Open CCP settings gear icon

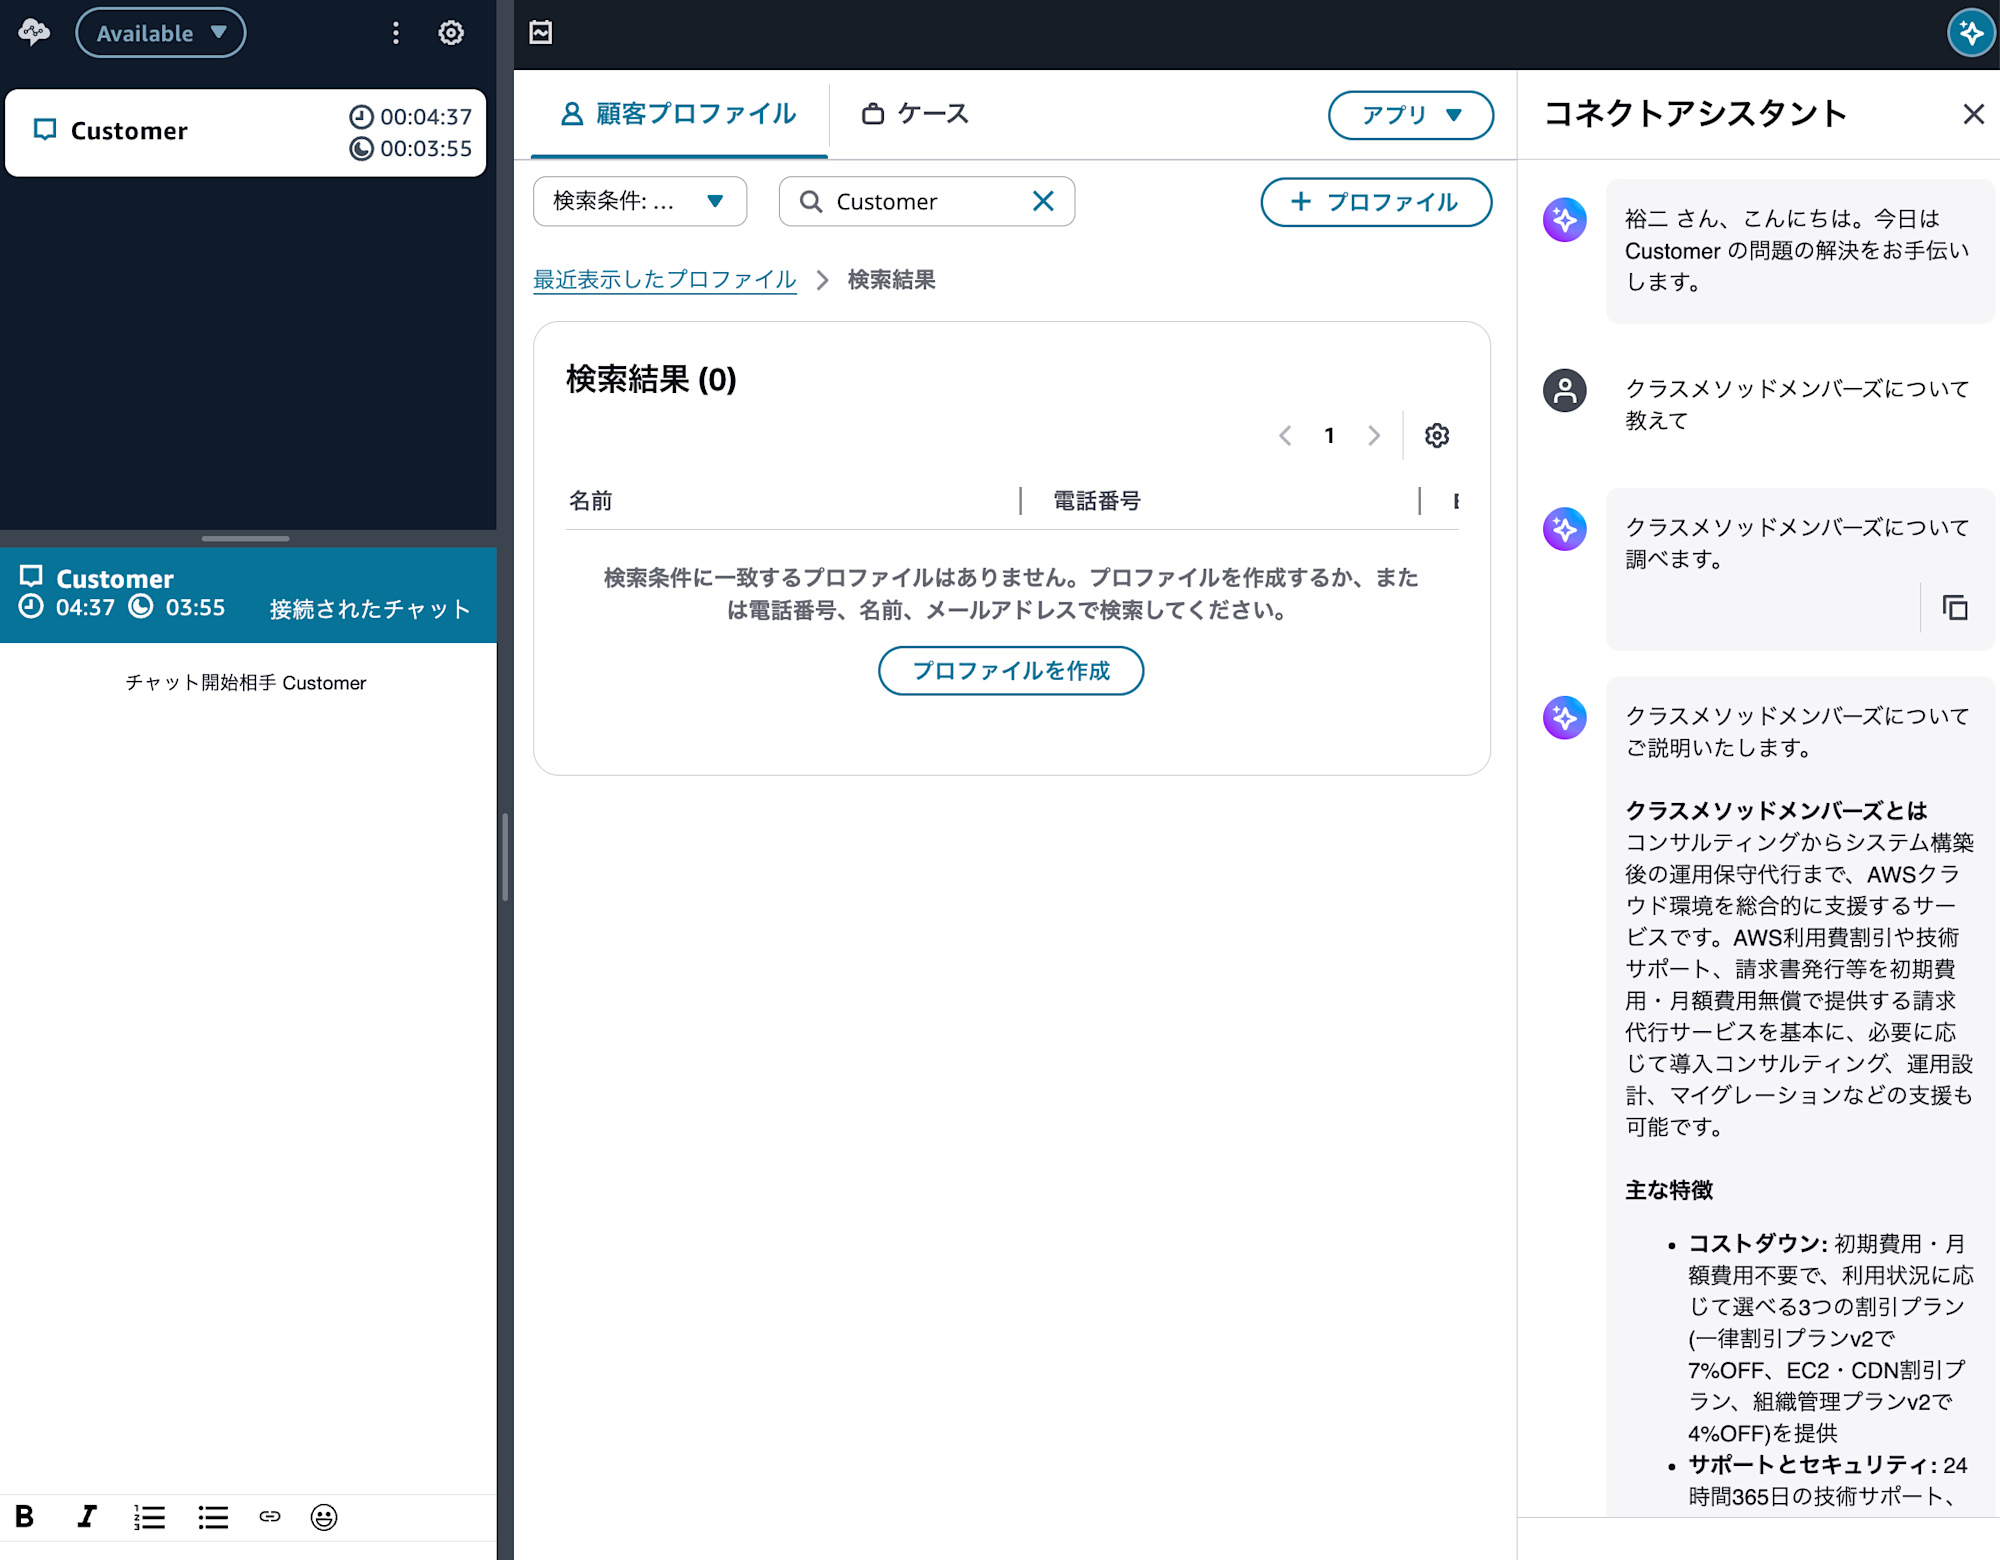[x=451, y=33]
